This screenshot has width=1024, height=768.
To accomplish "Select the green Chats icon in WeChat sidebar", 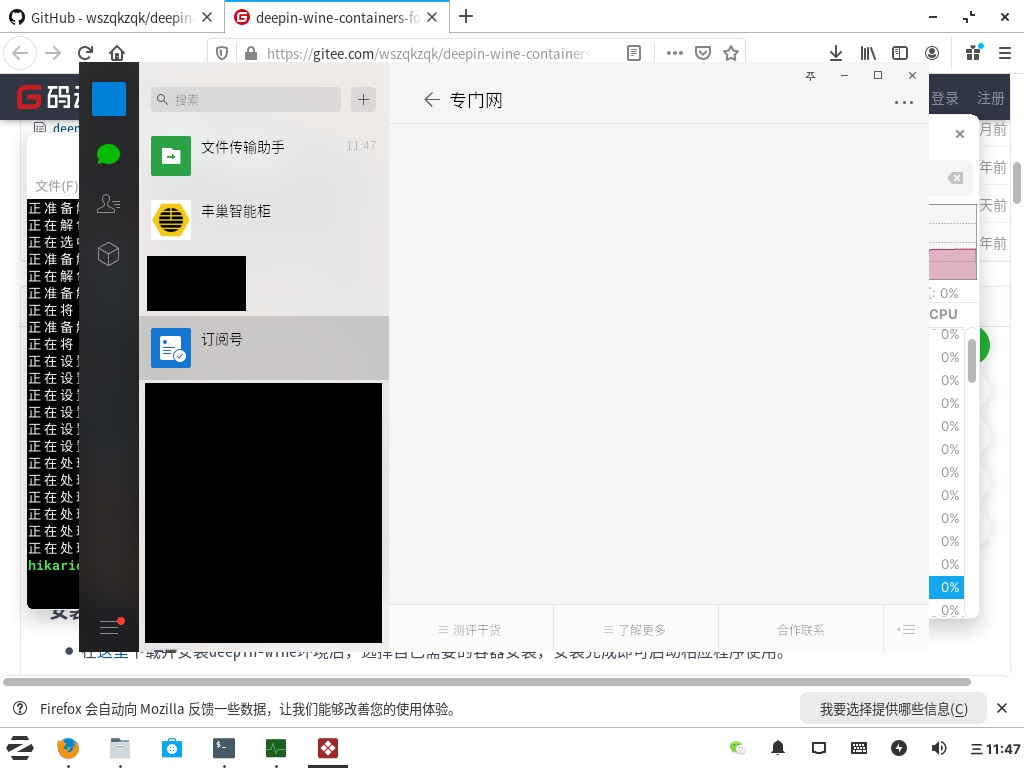I will 108,154.
